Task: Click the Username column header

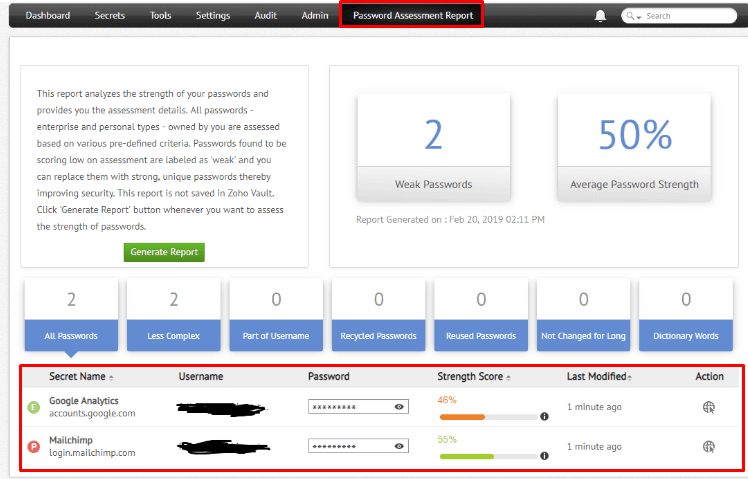Action: (x=201, y=376)
